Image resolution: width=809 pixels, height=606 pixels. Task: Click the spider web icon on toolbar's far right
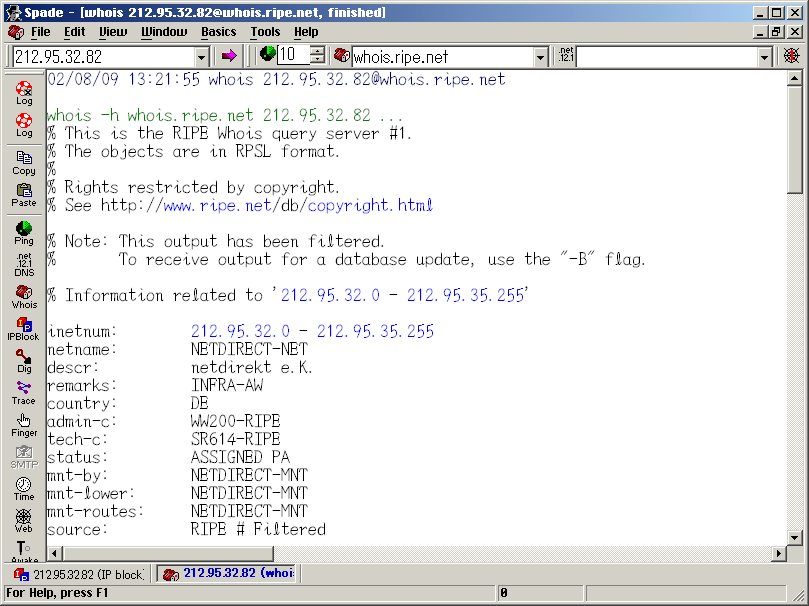[791, 56]
